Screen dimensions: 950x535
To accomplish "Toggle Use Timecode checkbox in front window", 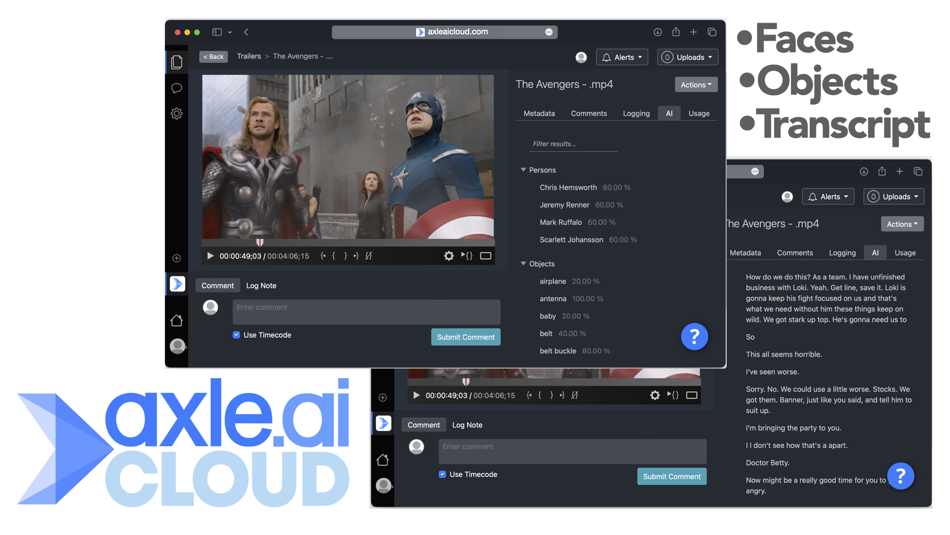I will click(x=236, y=335).
